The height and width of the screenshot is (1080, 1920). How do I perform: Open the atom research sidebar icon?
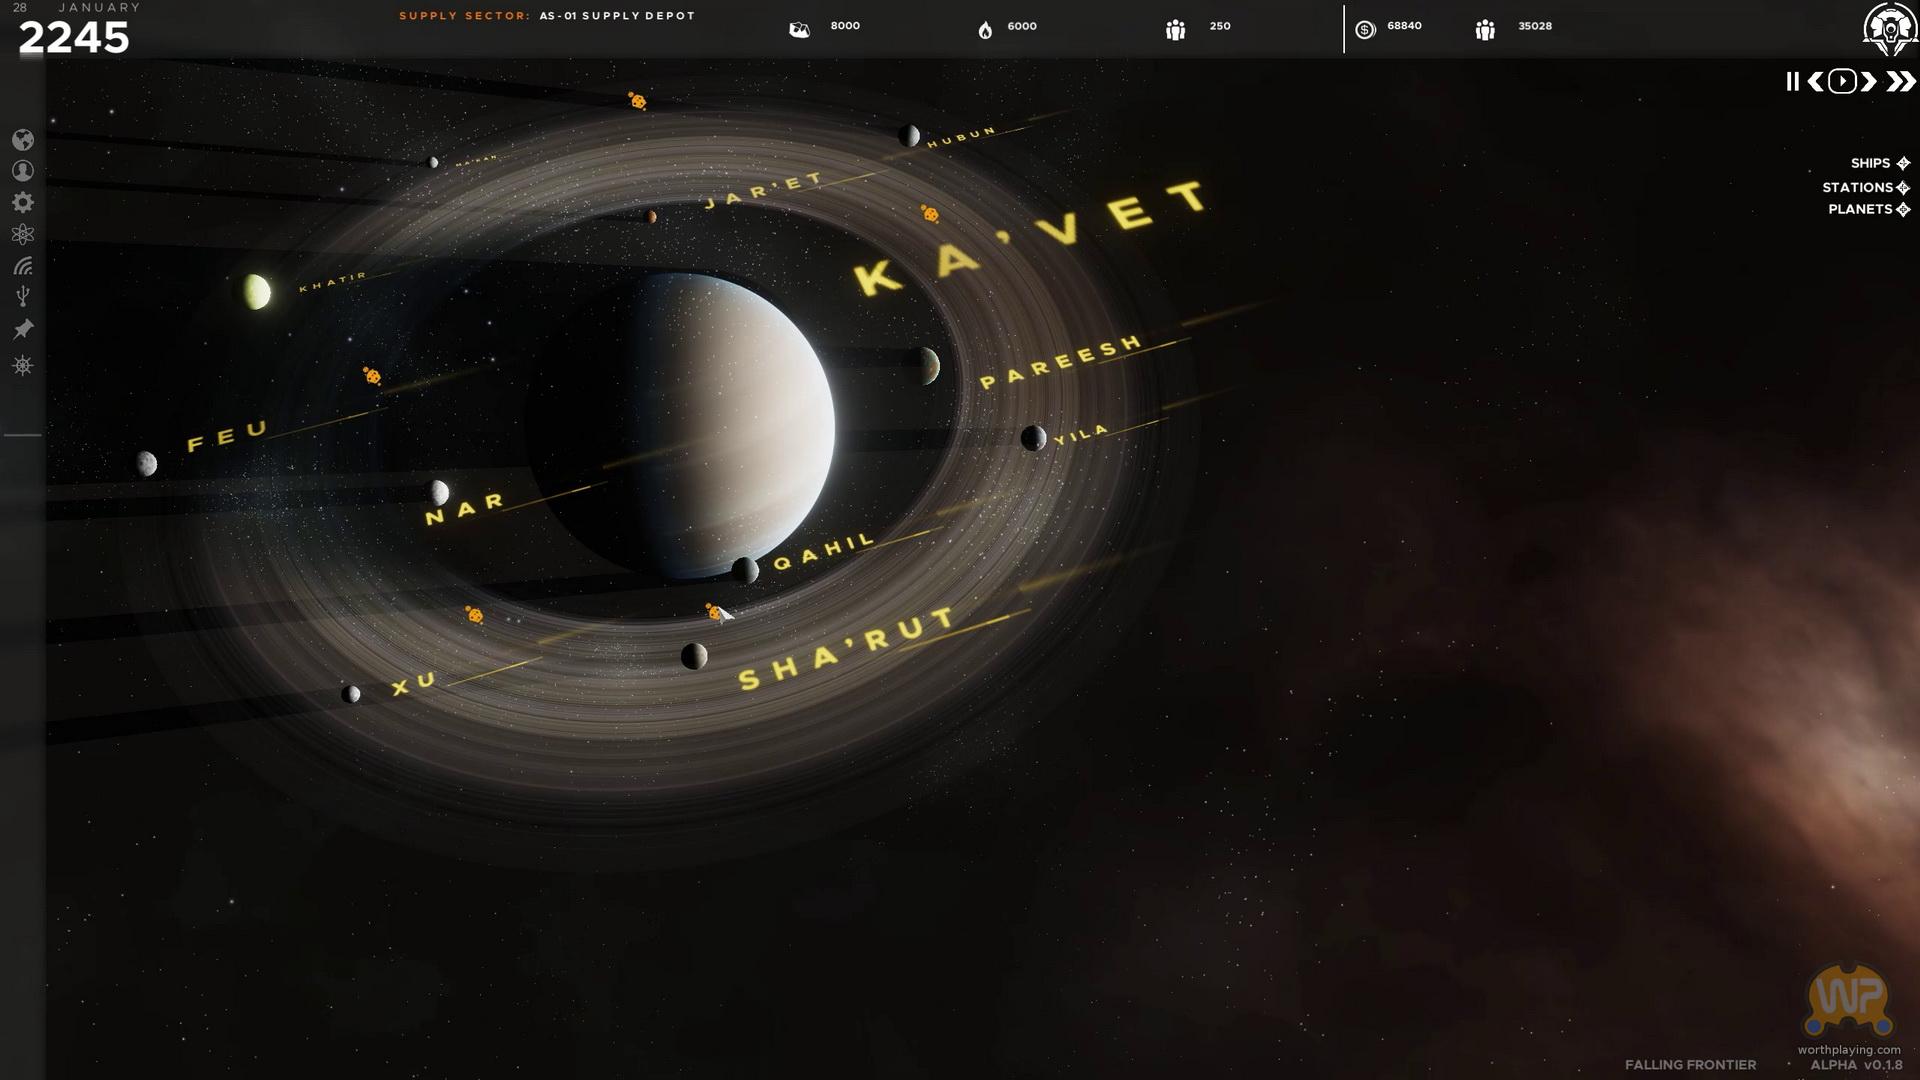point(23,234)
